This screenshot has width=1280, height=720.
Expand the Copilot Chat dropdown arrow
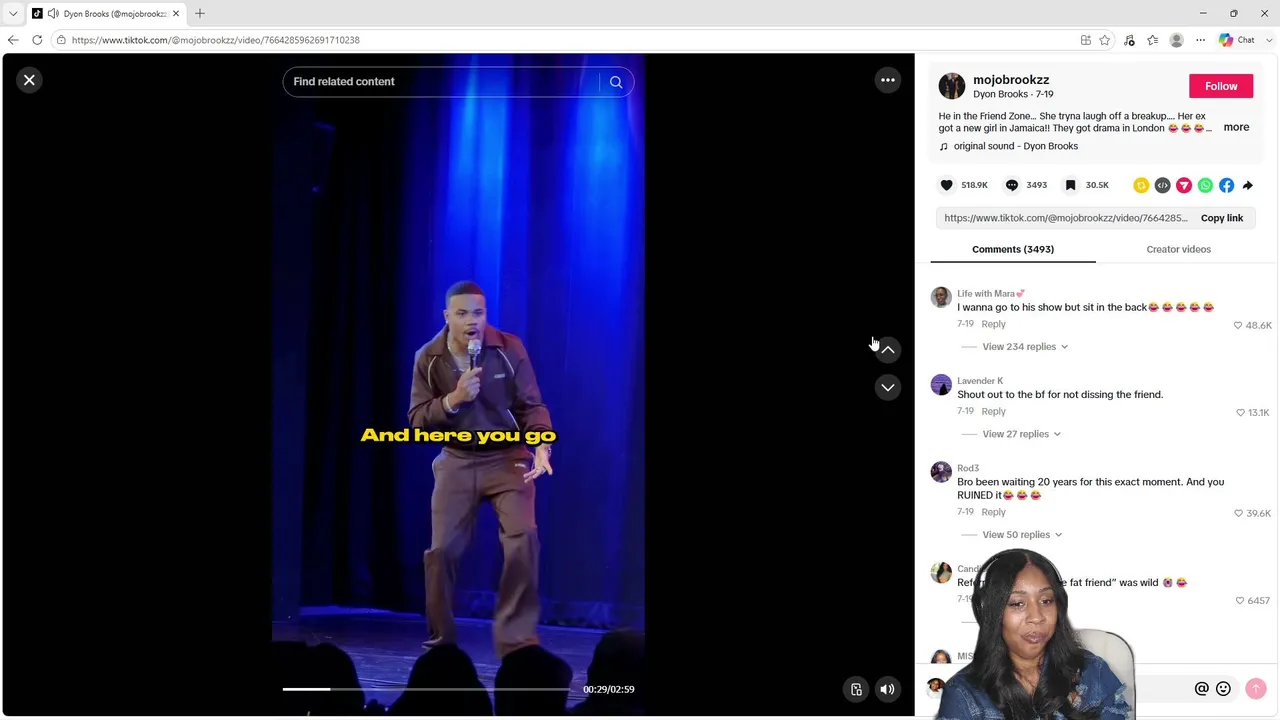[x=1269, y=40]
